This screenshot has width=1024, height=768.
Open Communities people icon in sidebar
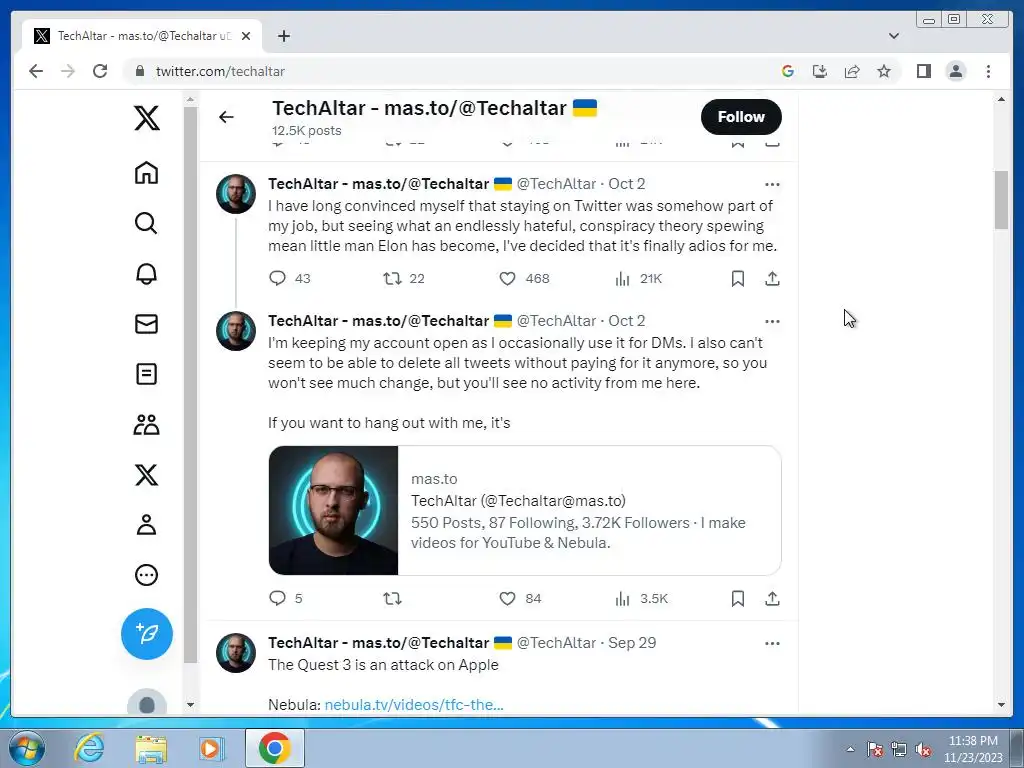(146, 424)
